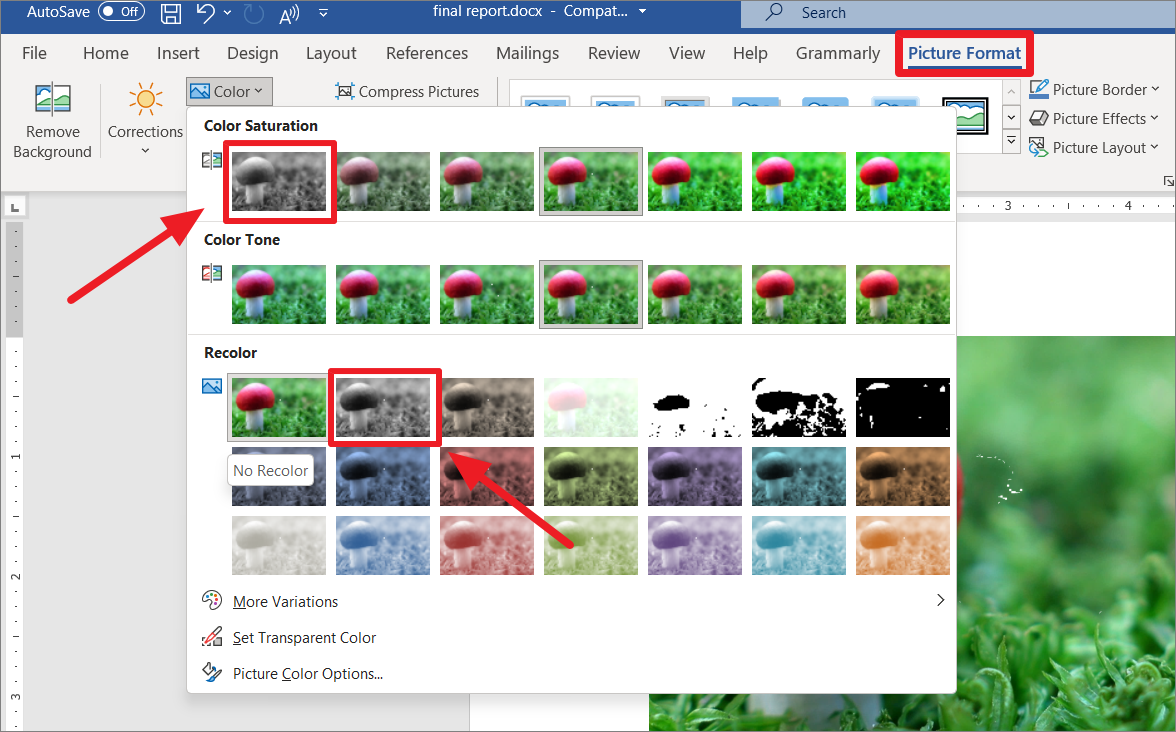Select the Mailings tab

527,53
